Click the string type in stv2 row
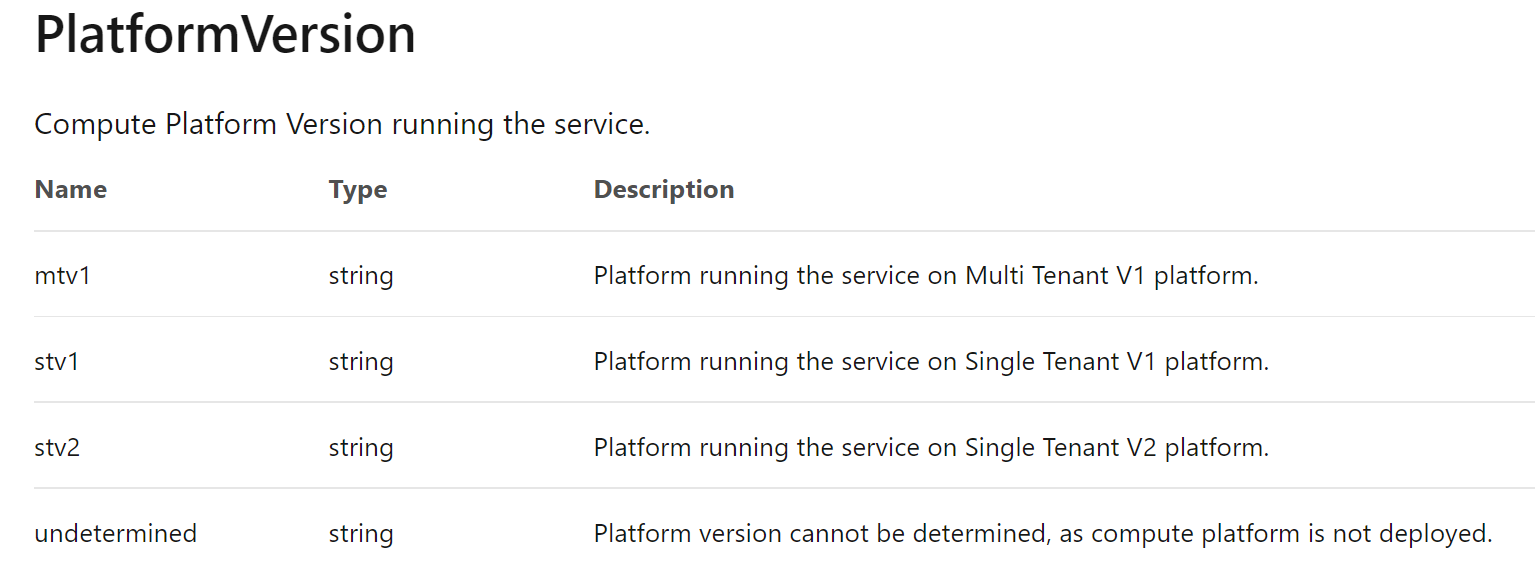The height and width of the screenshot is (572, 1535). click(x=360, y=447)
